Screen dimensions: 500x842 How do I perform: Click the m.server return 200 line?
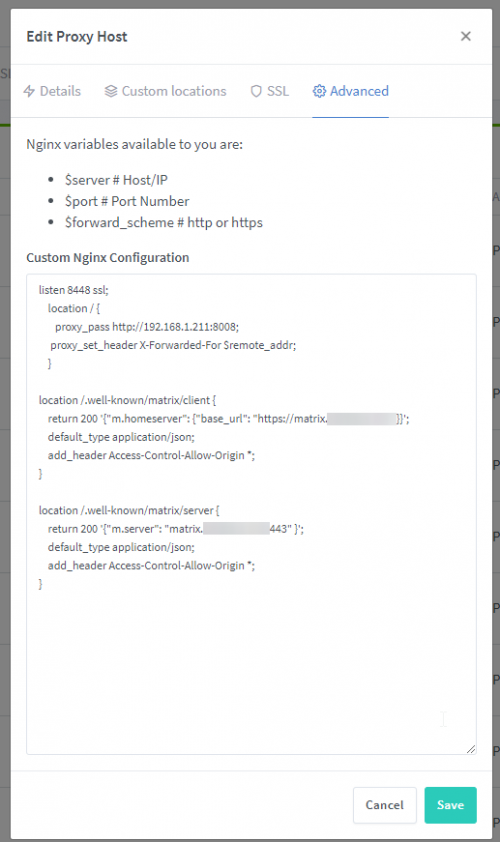[176, 528]
